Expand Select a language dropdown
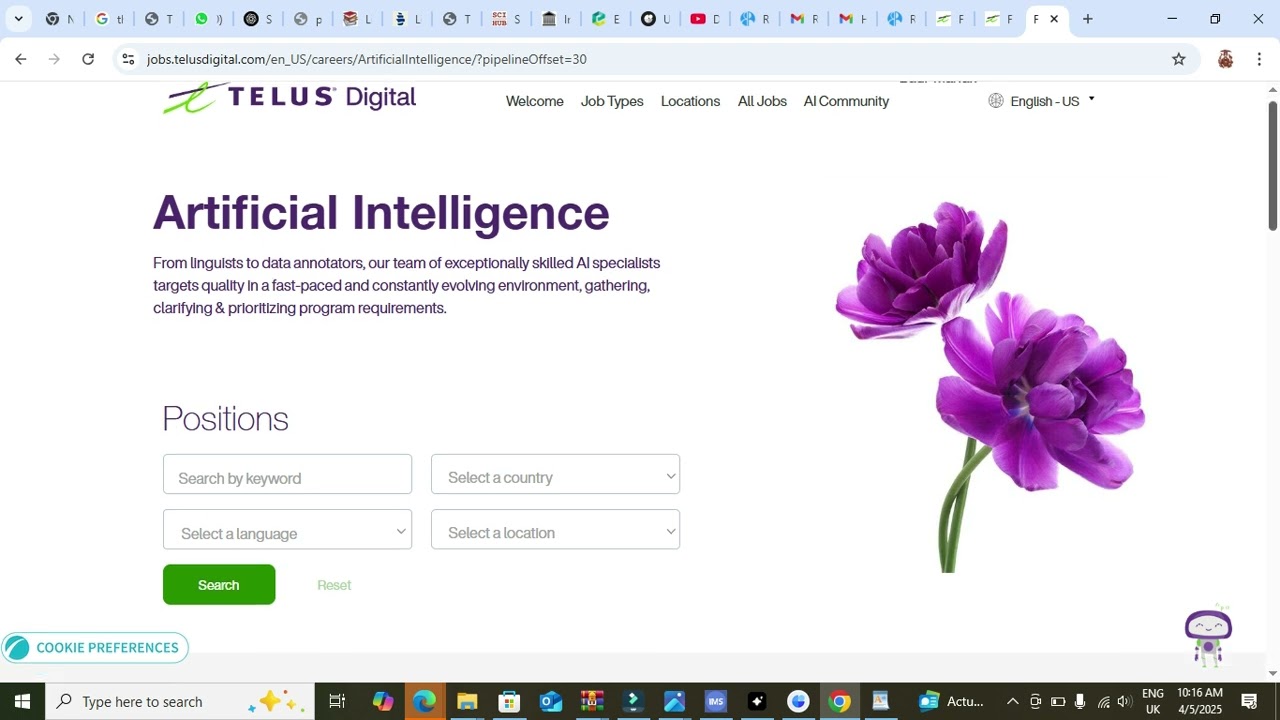Viewport: 1280px width, 720px height. pos(287,530)
